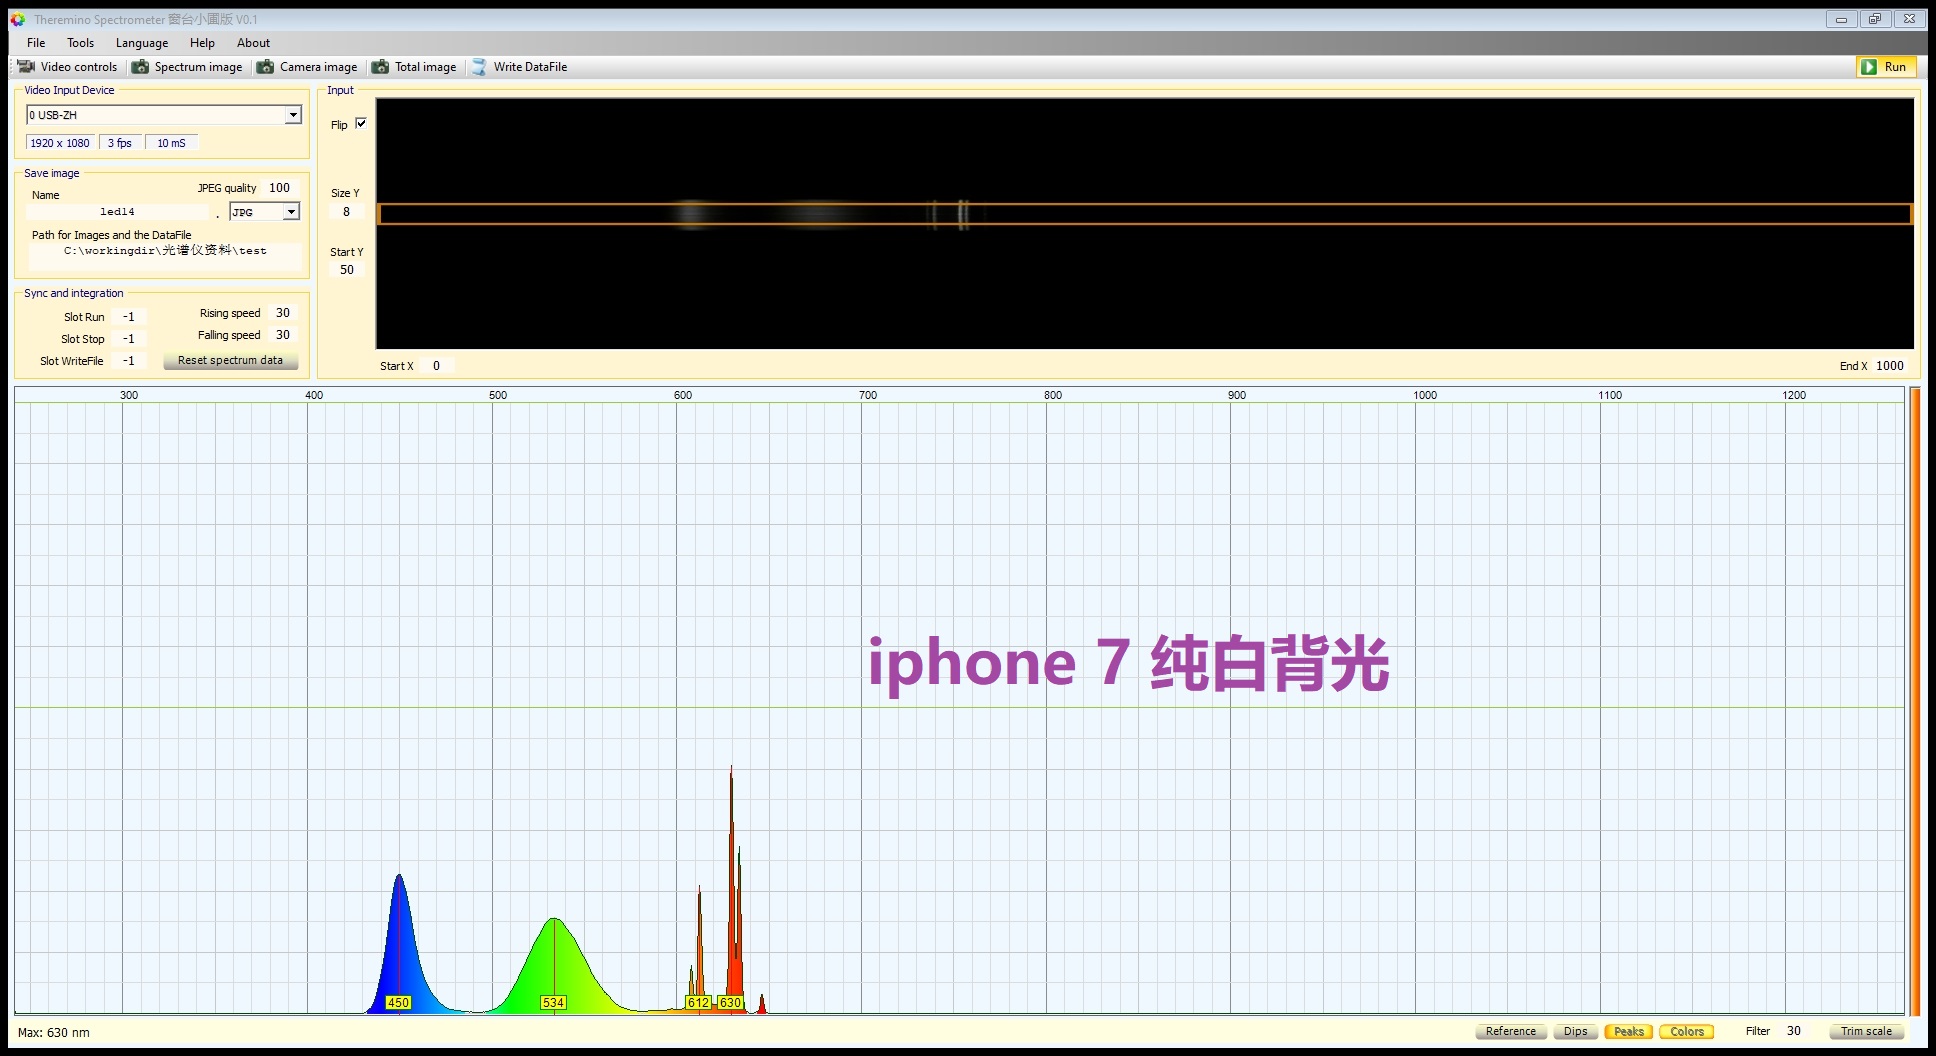Click the 450 nm peak label
The height and width of the screenshot is (1056, 1936).
(x=398, y=1002)
